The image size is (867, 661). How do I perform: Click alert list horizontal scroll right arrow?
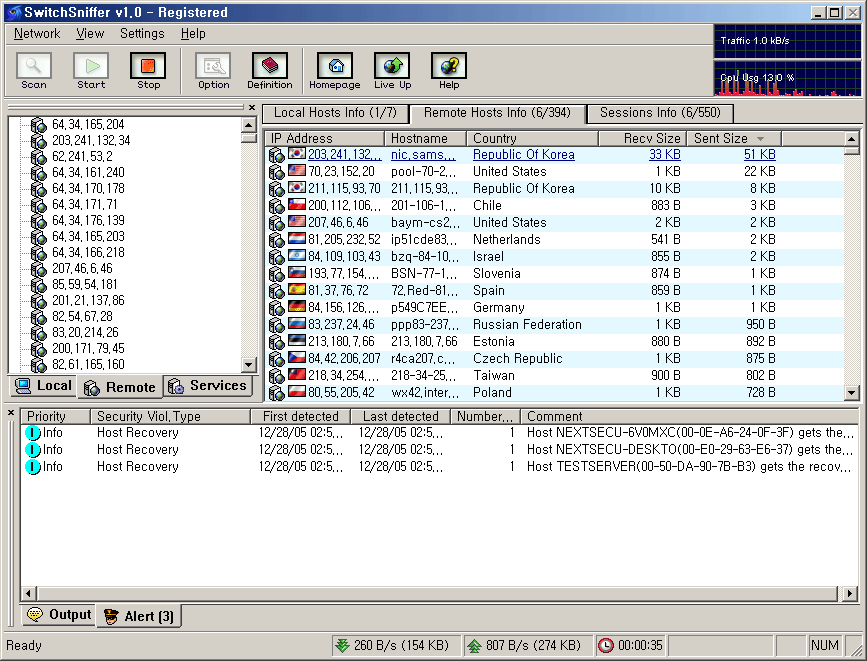click(x=850, y=594)
